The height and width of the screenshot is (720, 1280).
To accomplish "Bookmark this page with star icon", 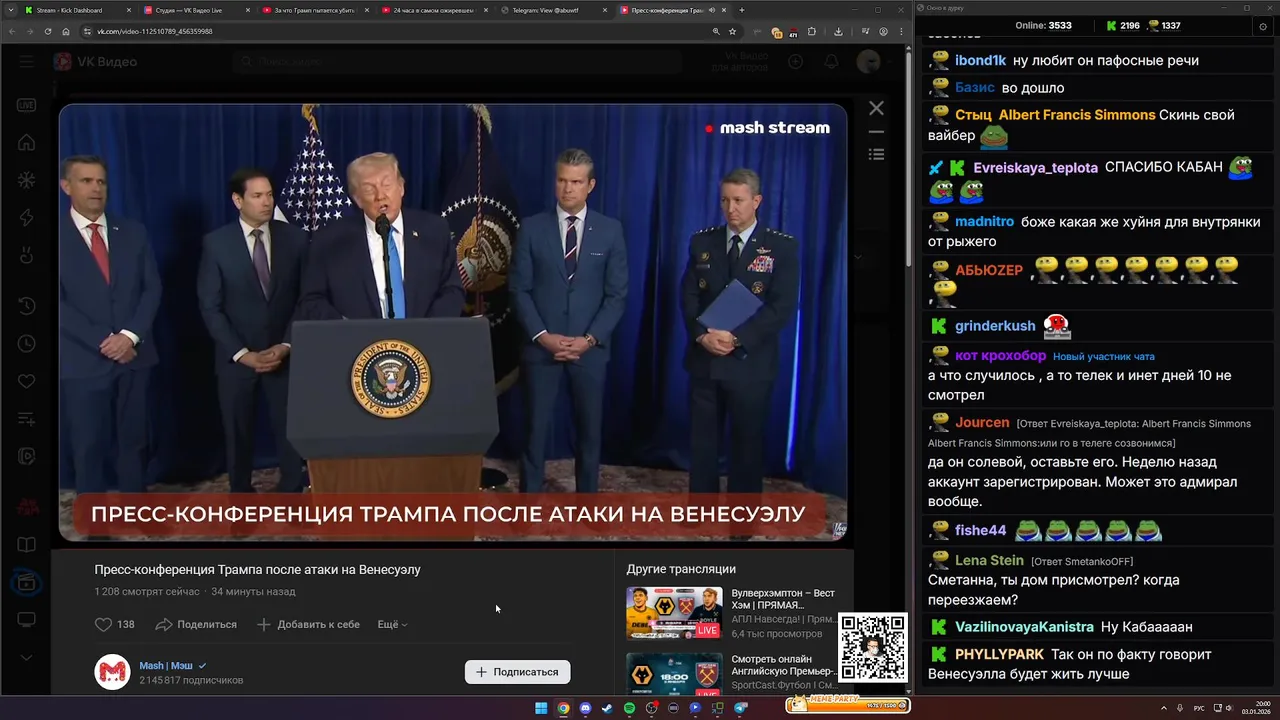I will tap(733, 31).
